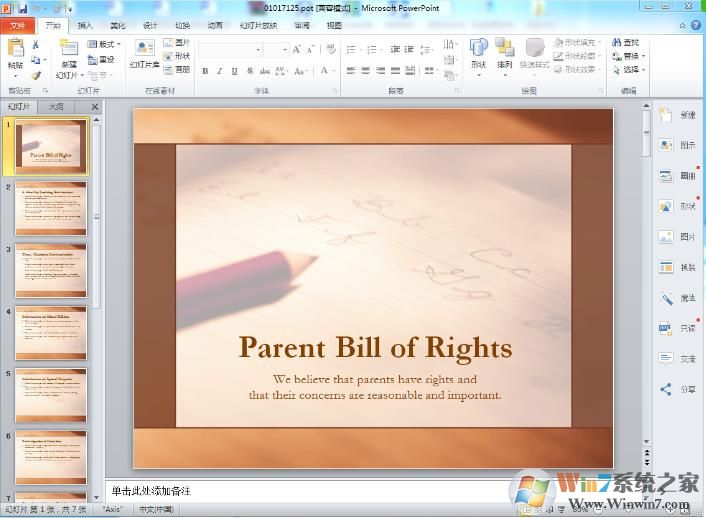Click Reset (重设) slide button
706x518 pixels.
[101, 59]
